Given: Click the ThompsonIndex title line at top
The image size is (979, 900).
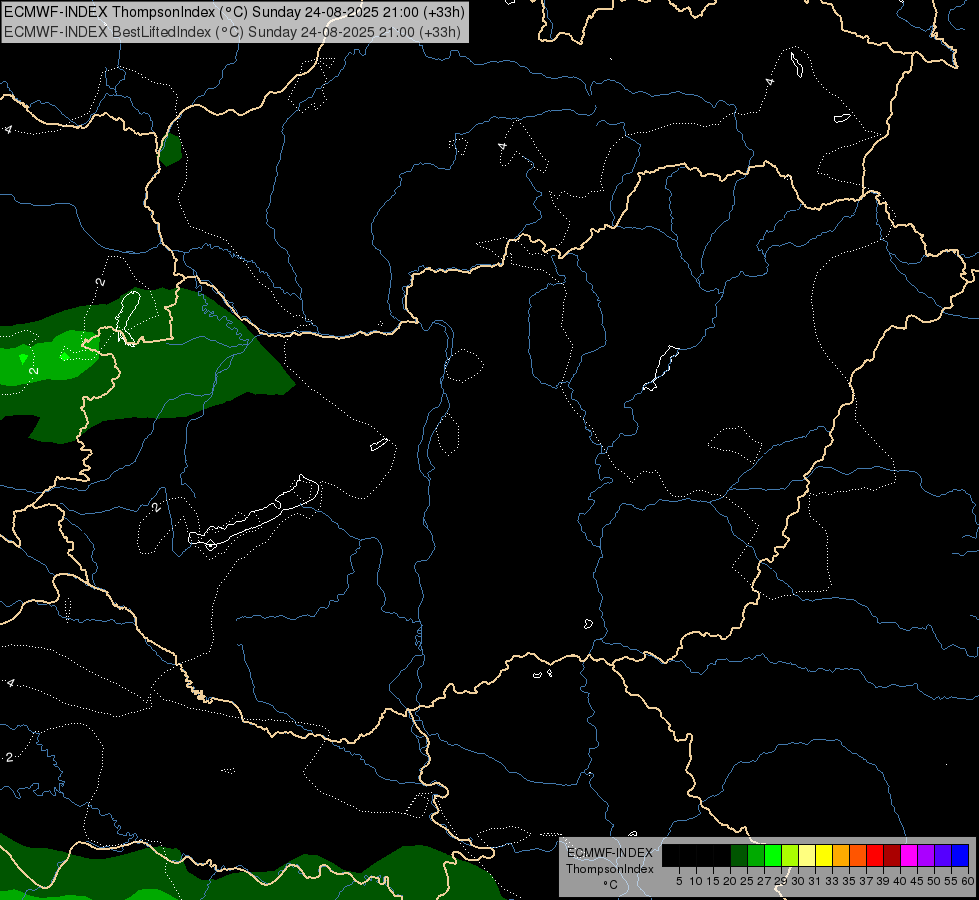Looking at the screenshot, I should (234, 12).
